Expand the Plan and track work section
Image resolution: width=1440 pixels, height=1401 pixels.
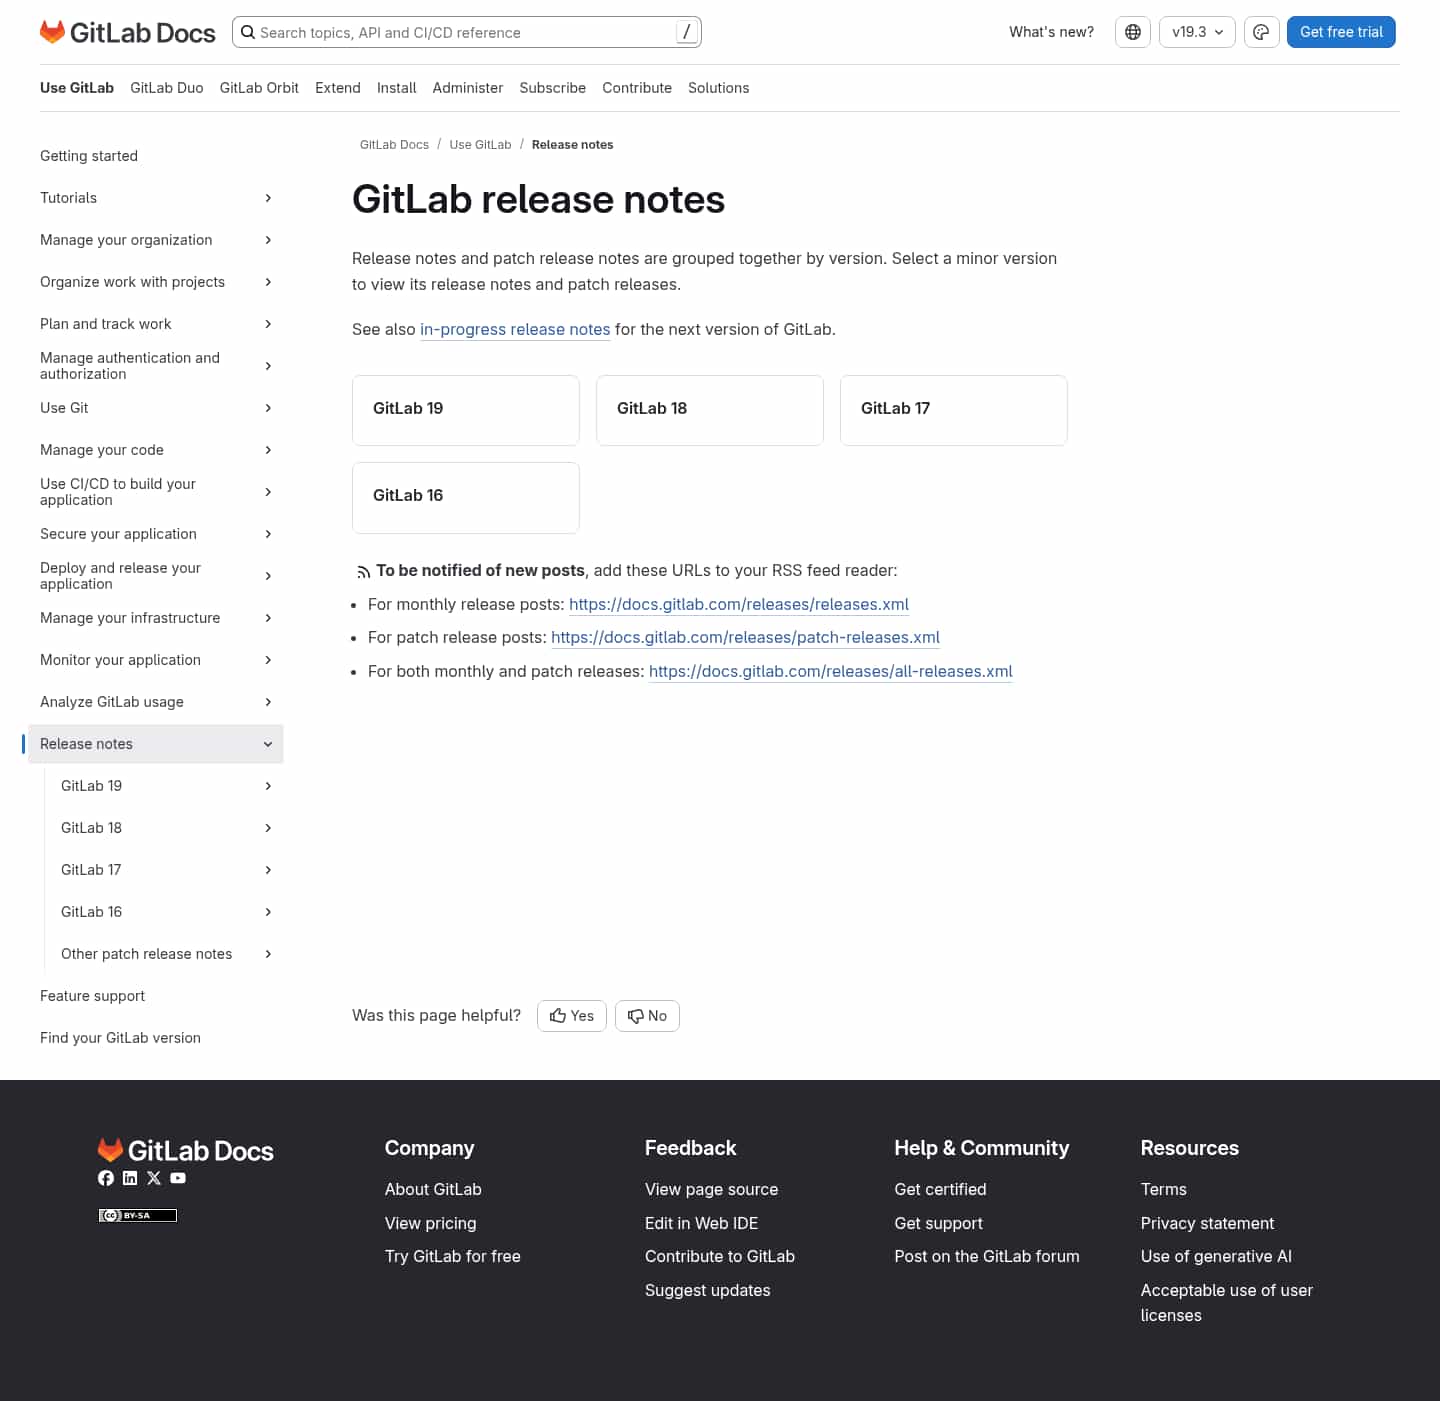pyautogui.click(x=268, y=324)
